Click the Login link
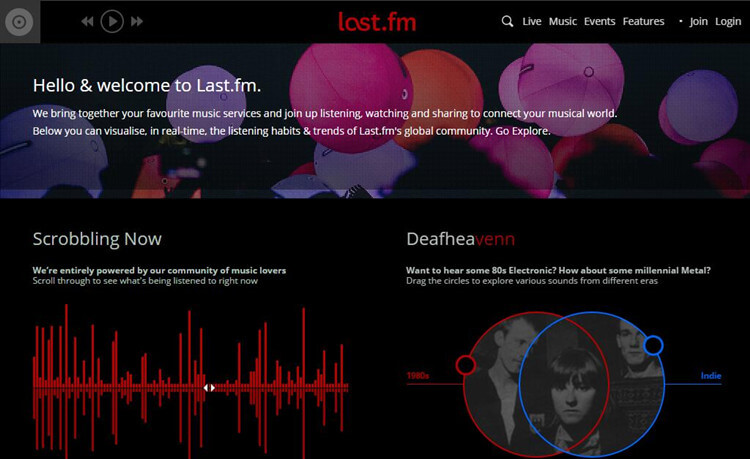 pos(728,22)
